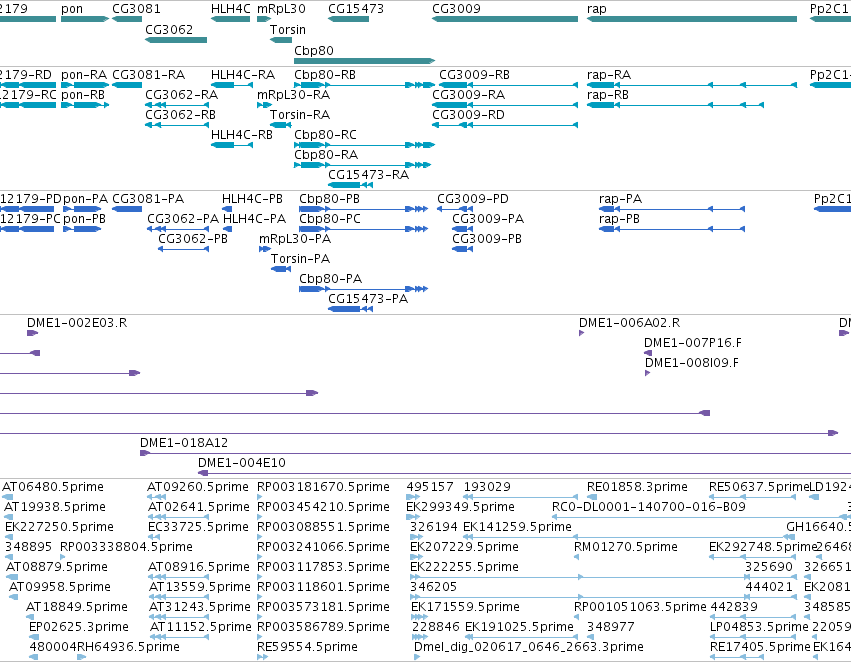Click transcript HLH4C-RB
The image size is (851, 662).
(242, 135)
